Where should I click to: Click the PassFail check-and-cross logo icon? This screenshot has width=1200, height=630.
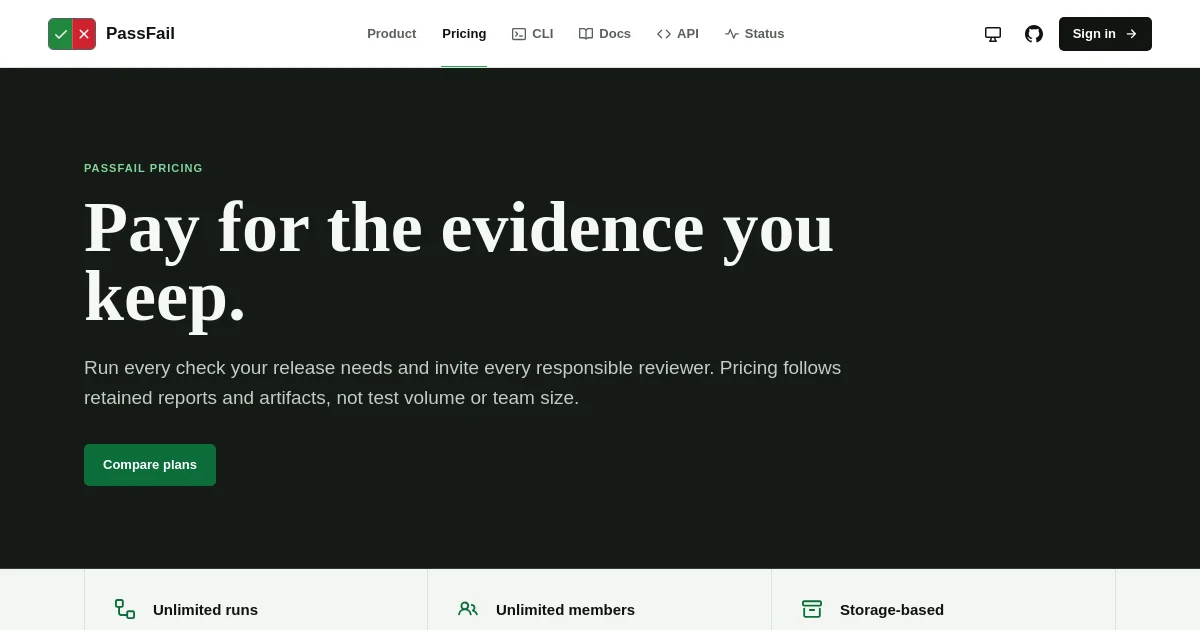(x=72, y=34)
